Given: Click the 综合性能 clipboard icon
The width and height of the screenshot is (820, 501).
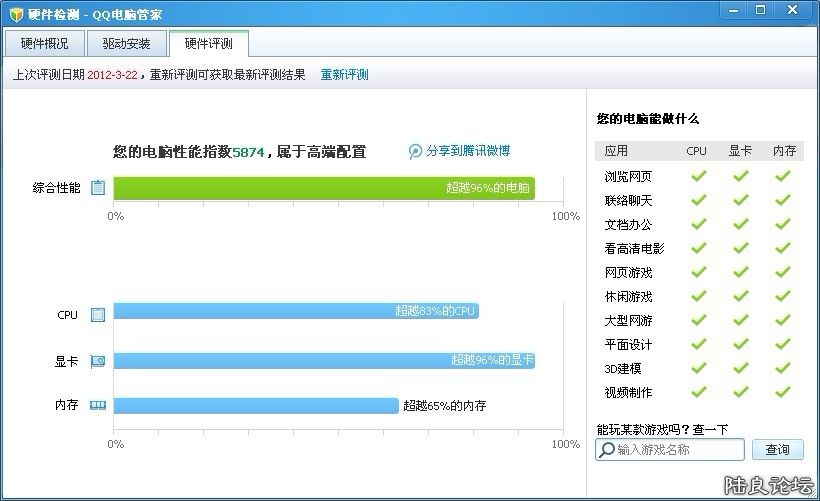Looking at the screenshot, I should [x=98, y=187].
